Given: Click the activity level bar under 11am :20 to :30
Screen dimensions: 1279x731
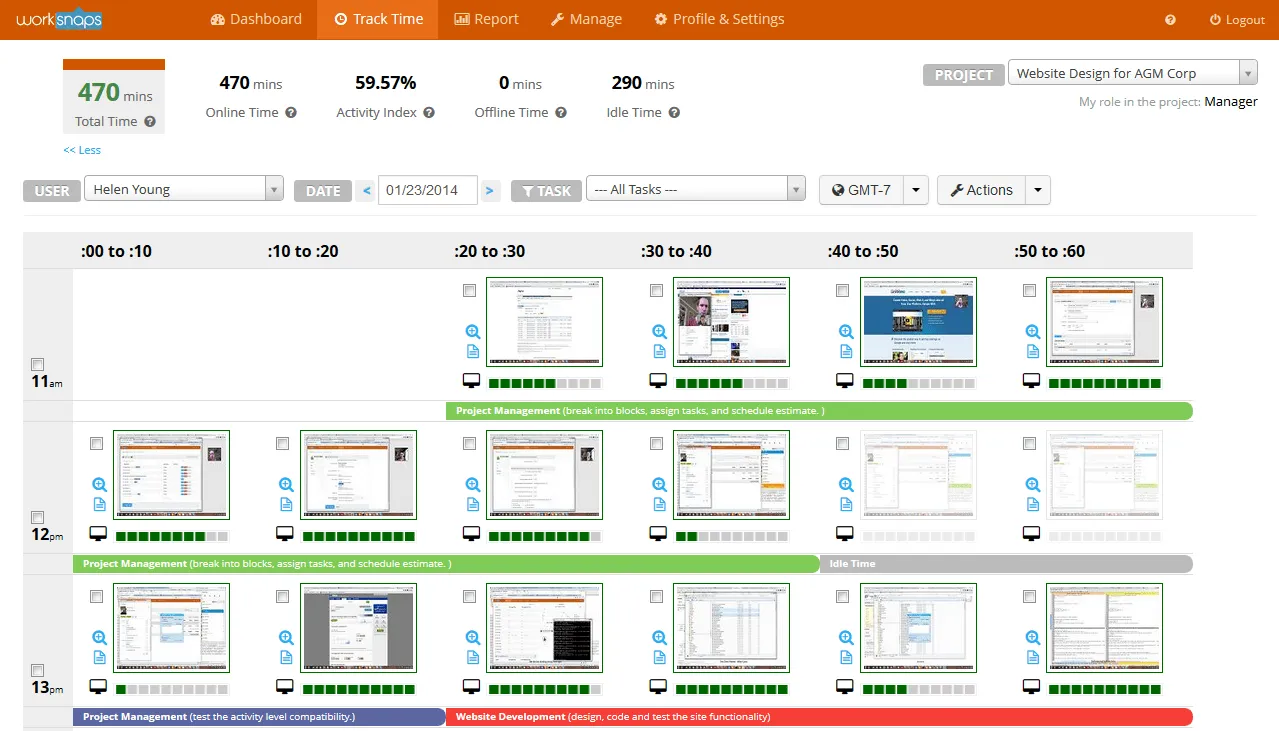Looking at the screenshot, I should tap(545, 383).
